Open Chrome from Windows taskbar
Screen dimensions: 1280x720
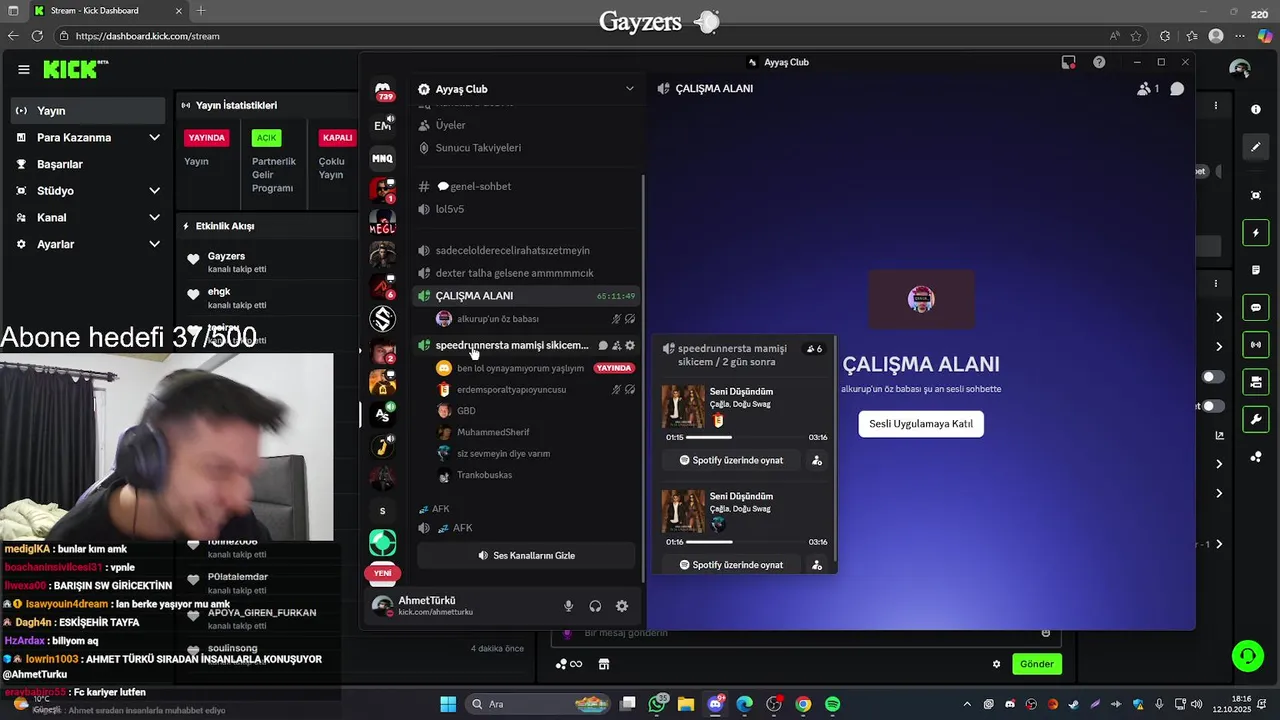tap(803, 704)
